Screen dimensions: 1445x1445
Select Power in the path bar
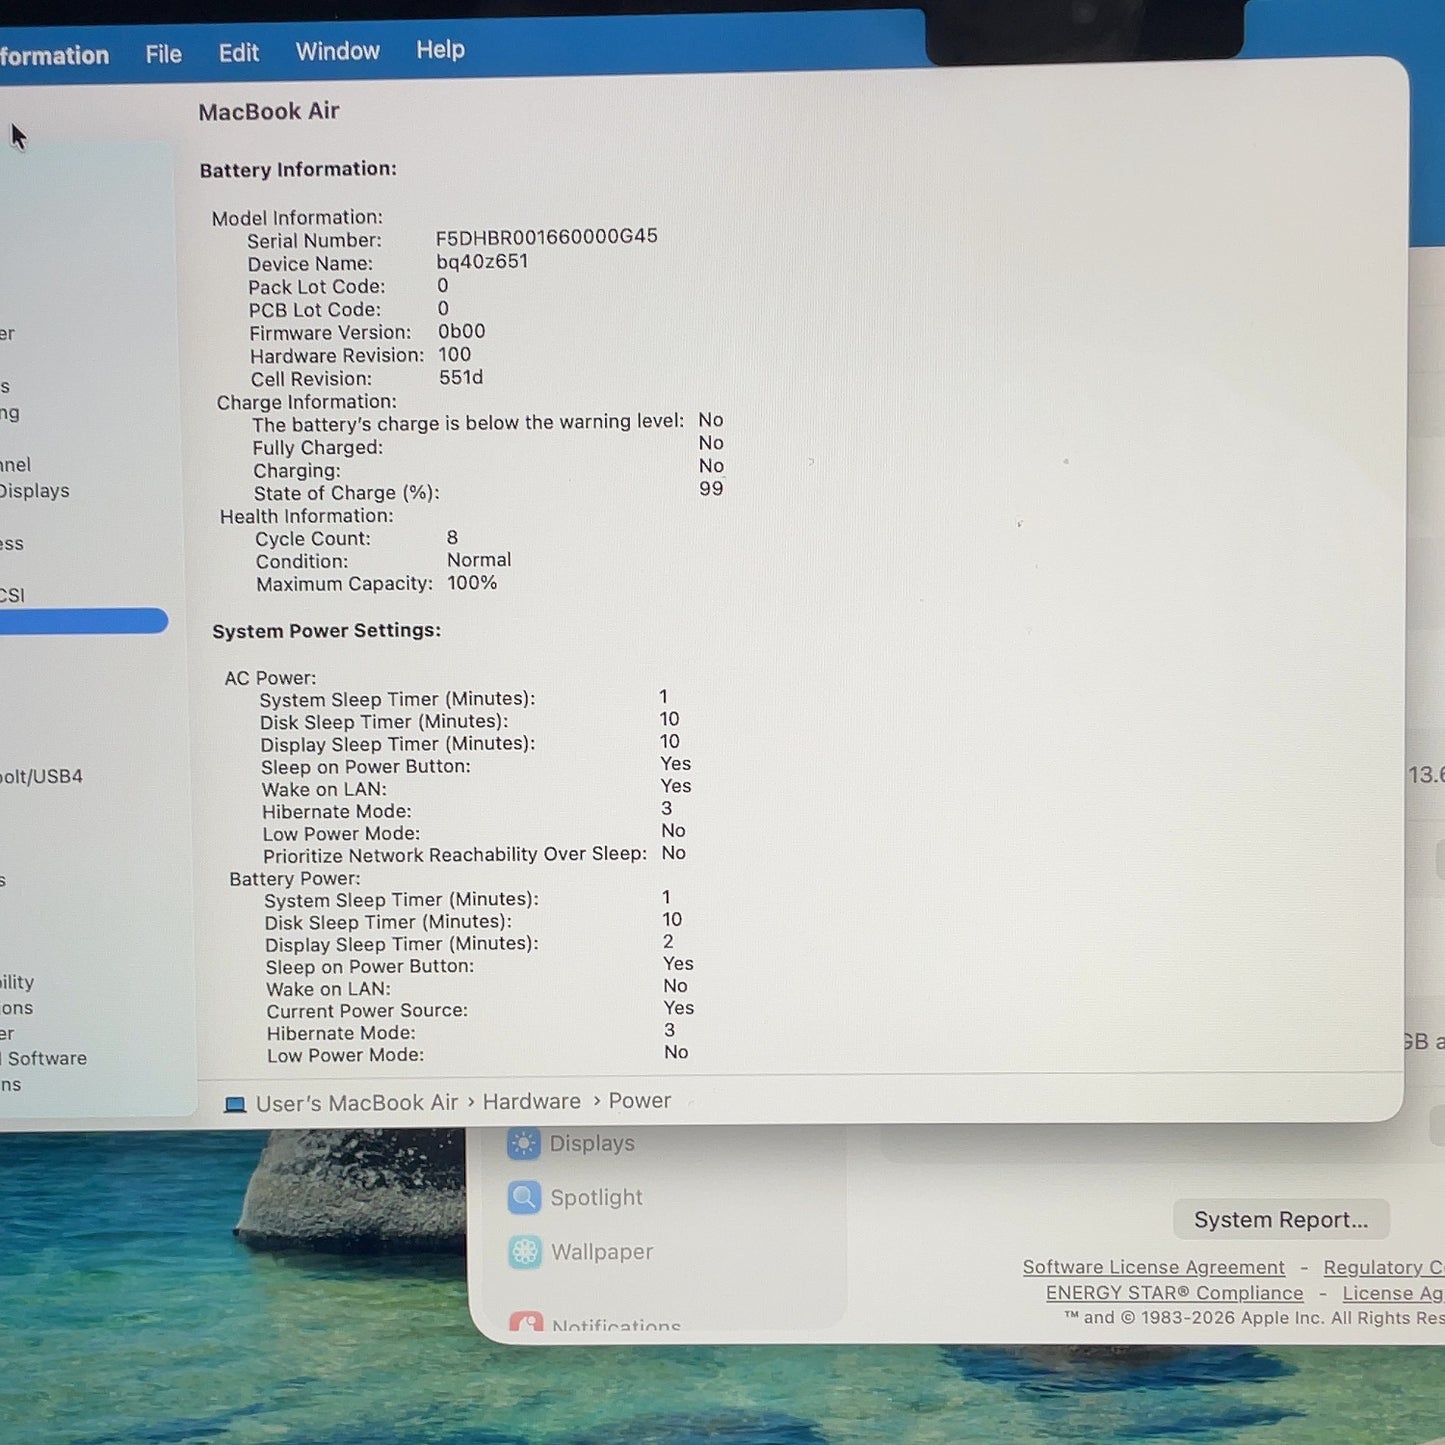[640, 1100]
